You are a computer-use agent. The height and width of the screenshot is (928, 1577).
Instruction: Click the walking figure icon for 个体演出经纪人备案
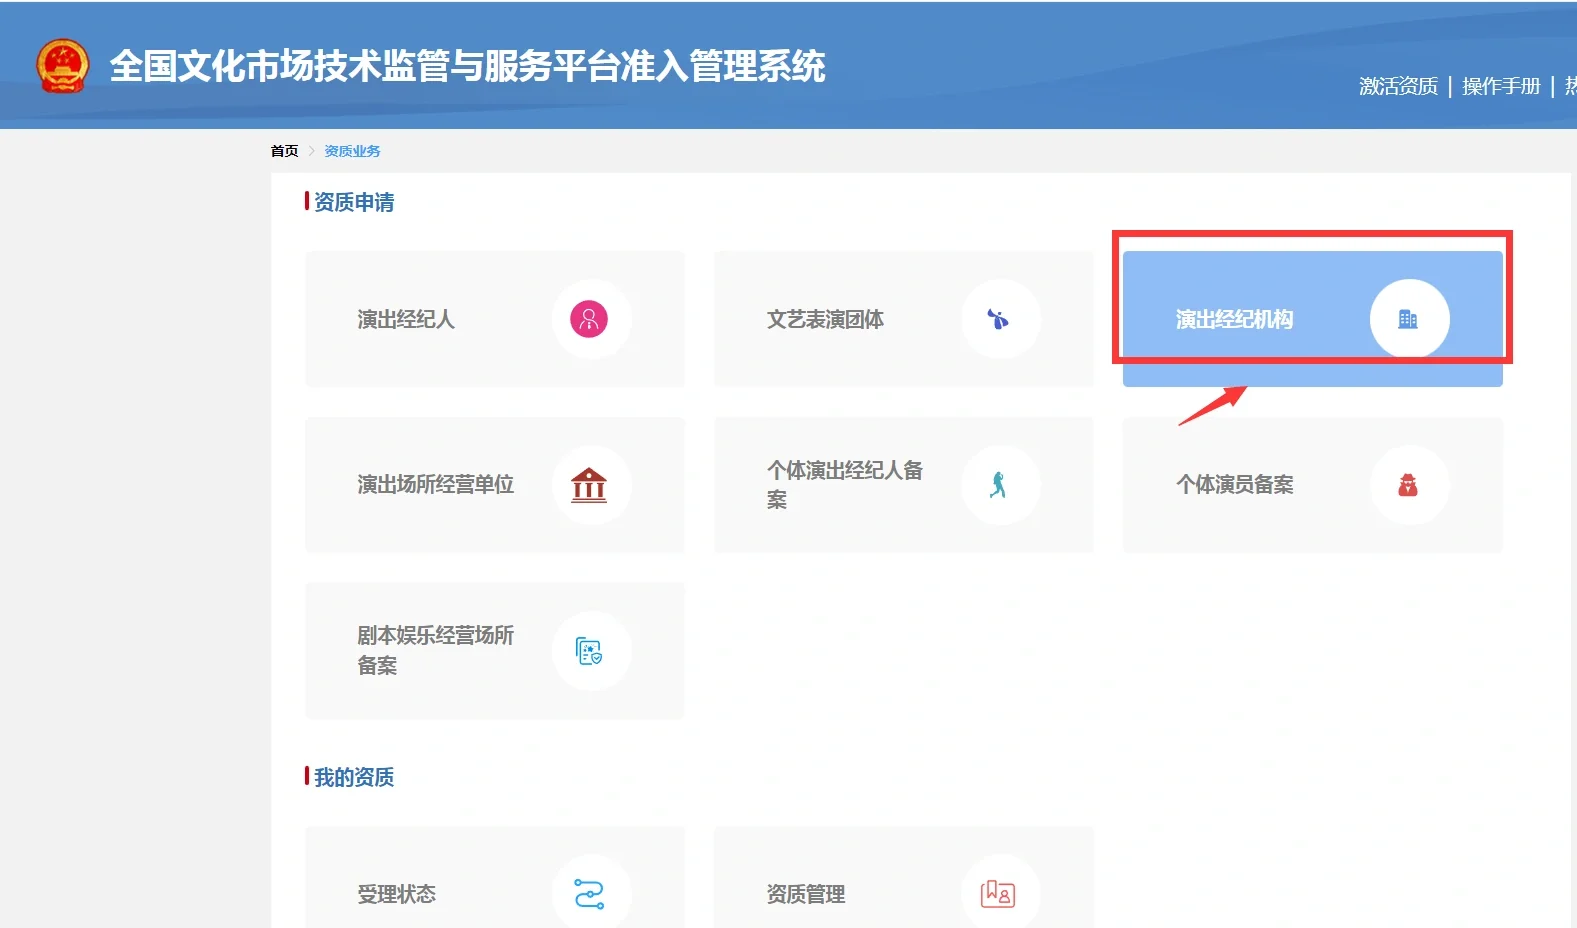[998, 485]
